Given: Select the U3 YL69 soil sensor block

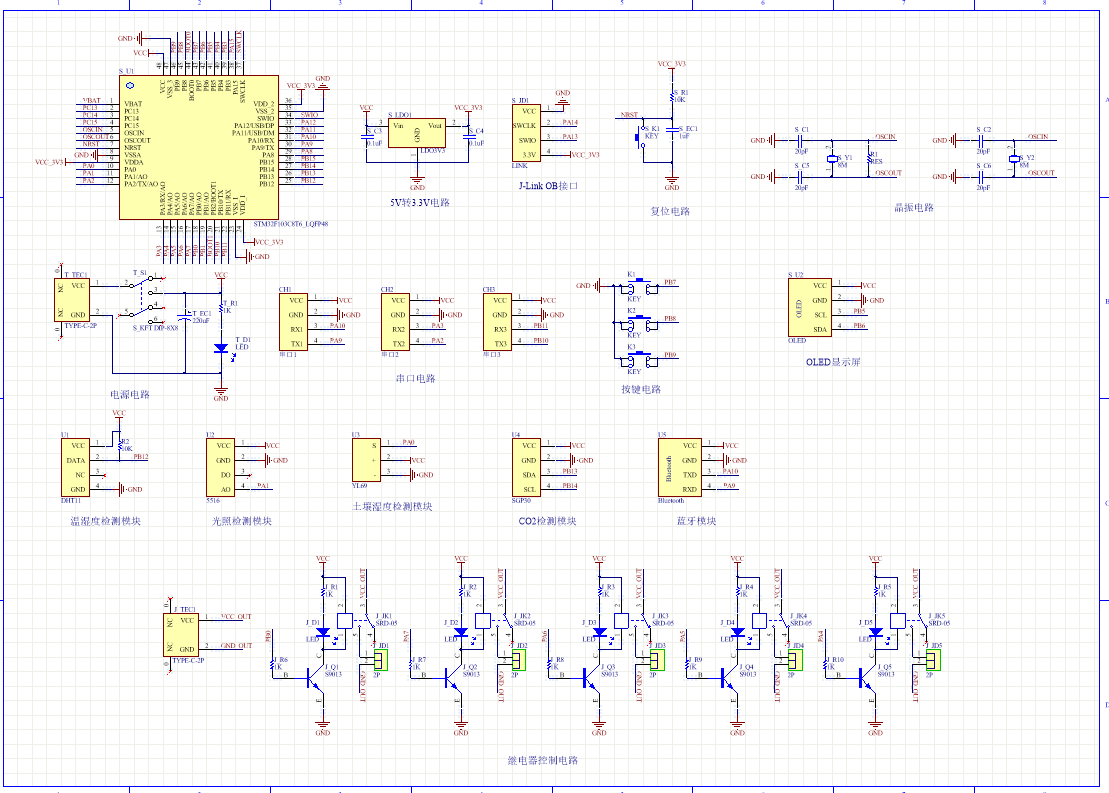Looking at the screenshot, I should click(x=366, y=461).
